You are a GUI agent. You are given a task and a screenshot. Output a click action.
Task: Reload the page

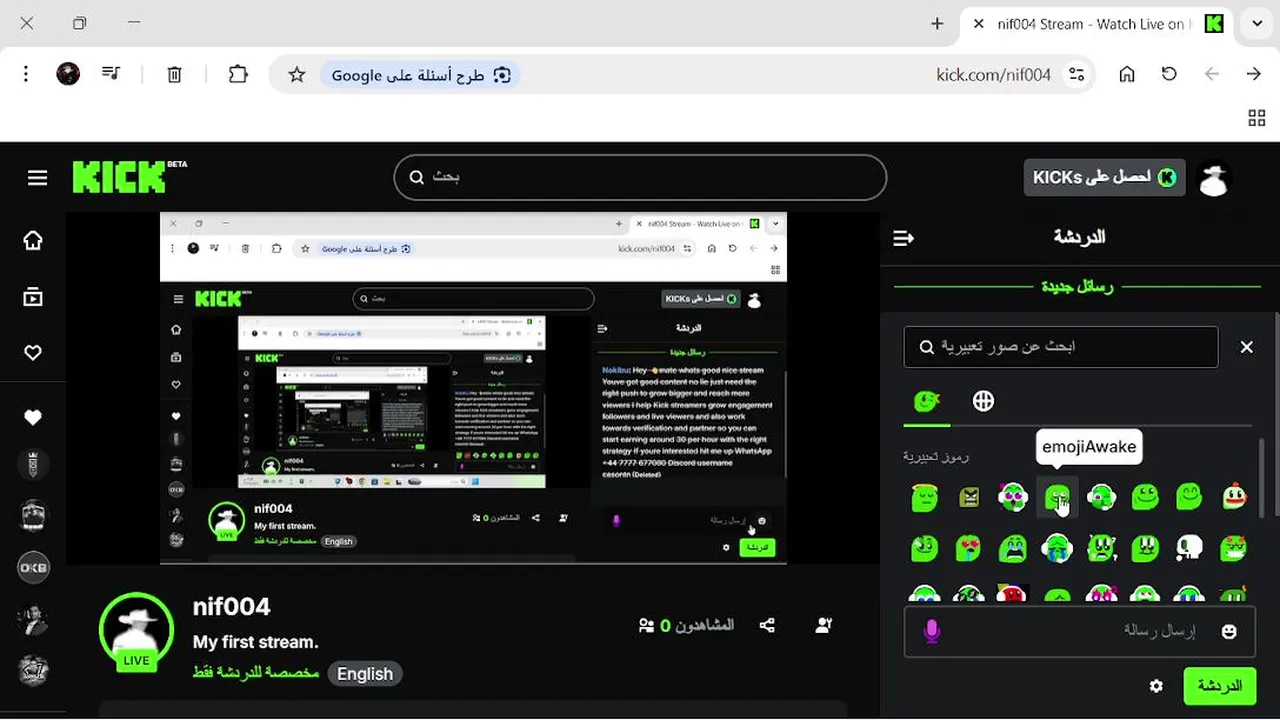(1169, 74)
